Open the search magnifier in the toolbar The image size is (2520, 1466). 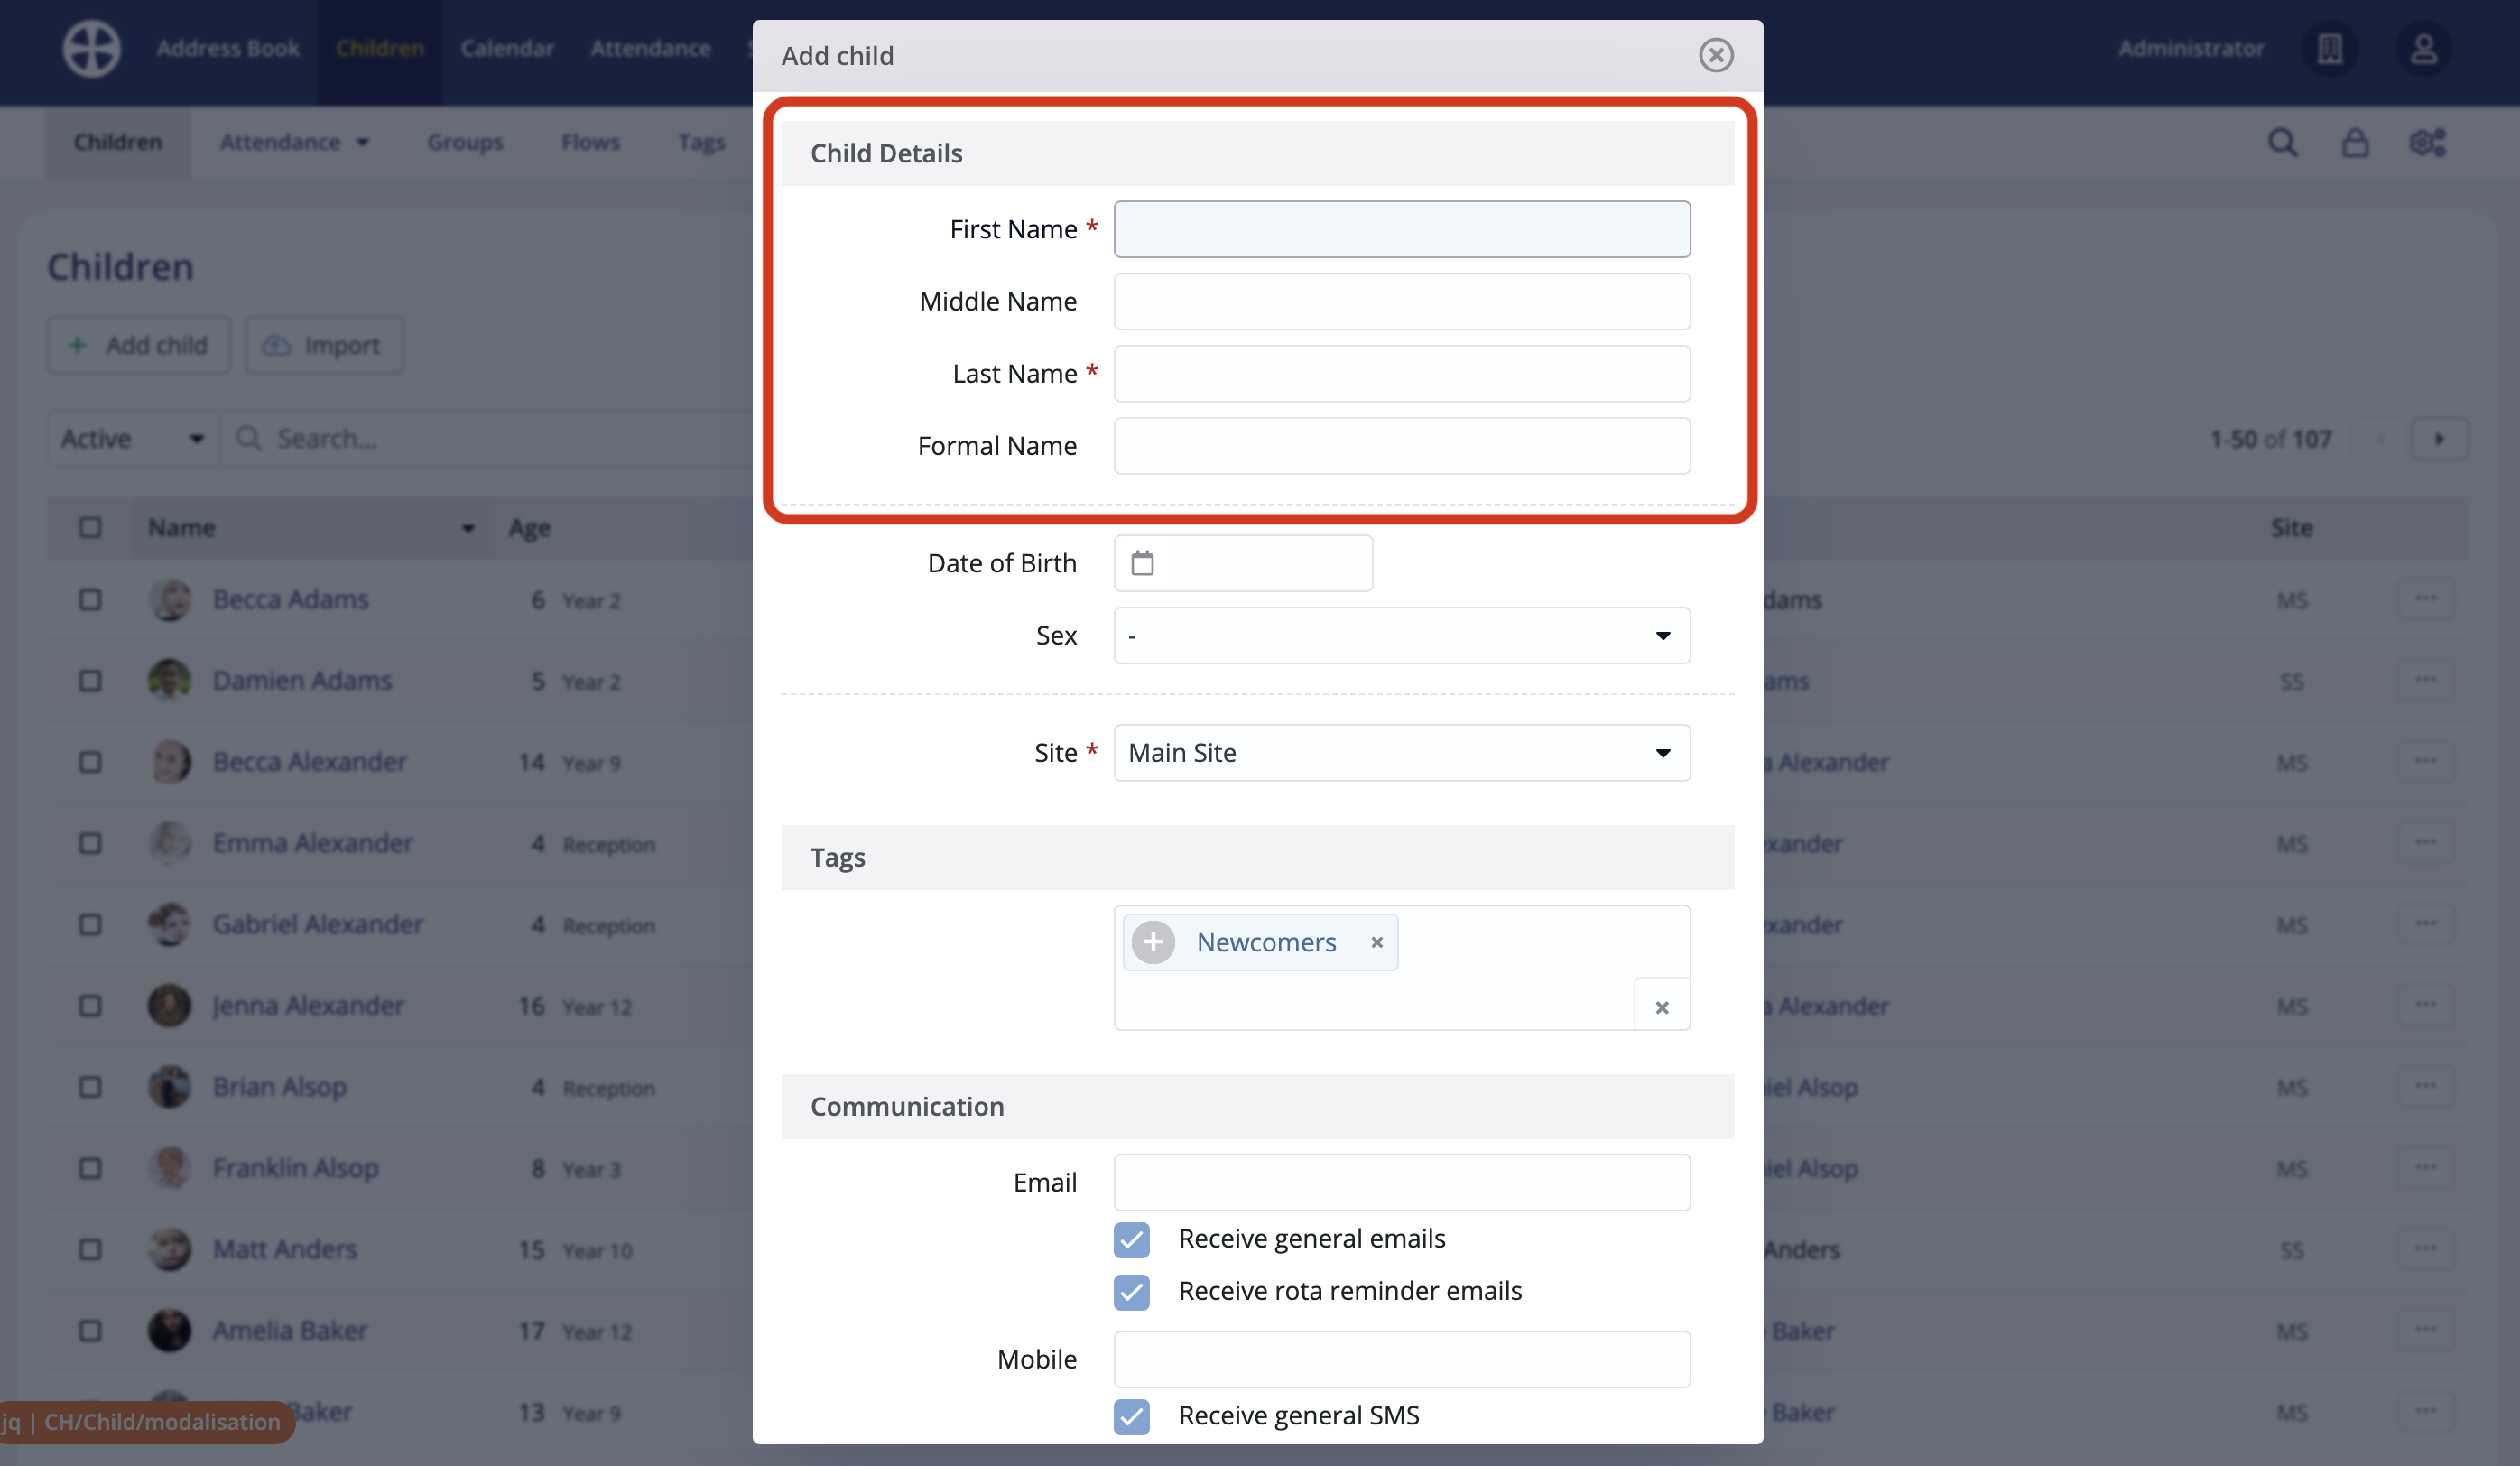pos(2282,143)
